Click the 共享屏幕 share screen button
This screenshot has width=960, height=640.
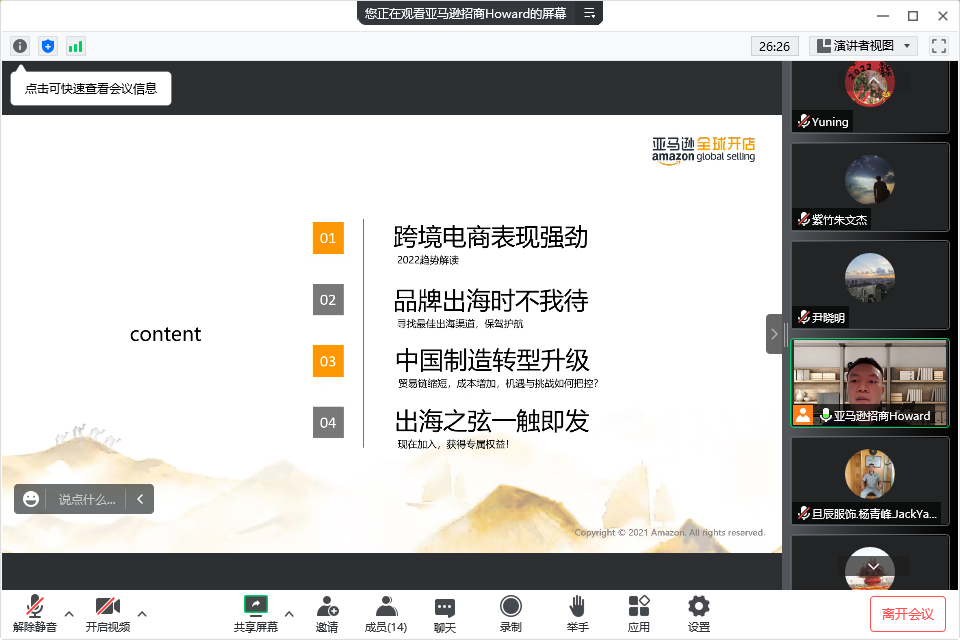256,613
